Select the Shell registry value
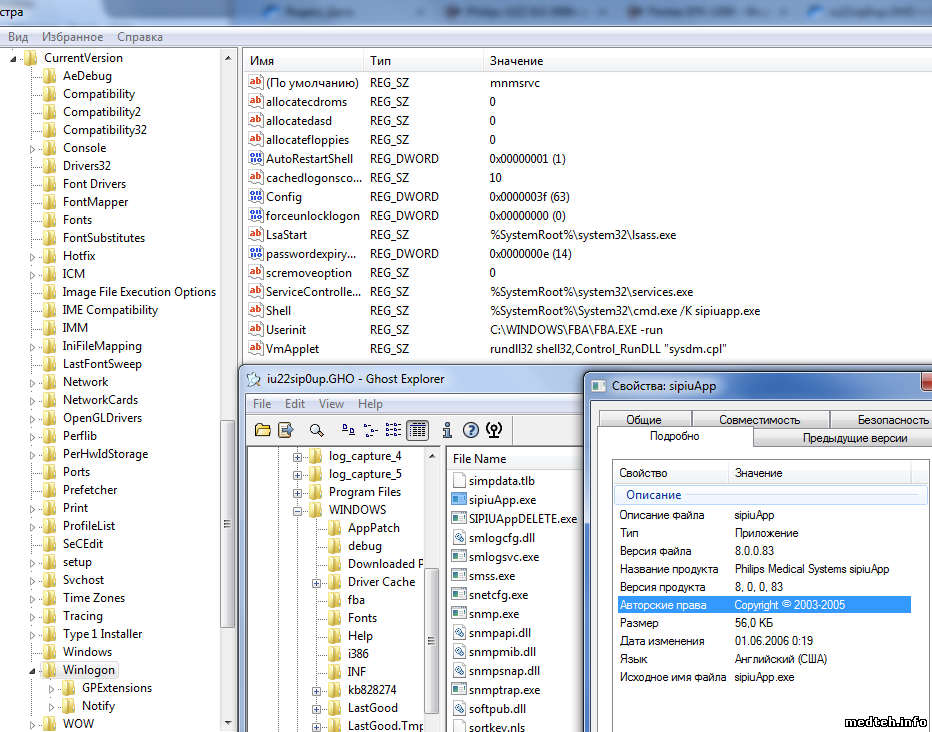This screenshot has width=932, height=732. (278, 311)
